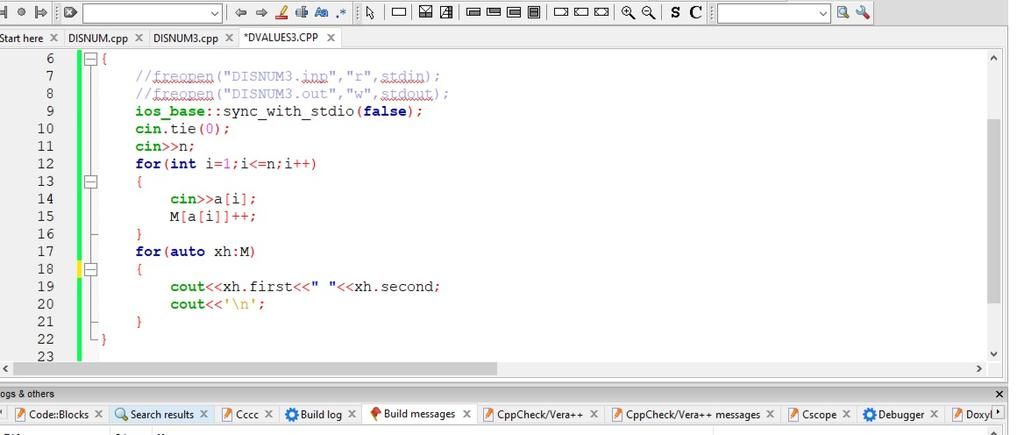Screen dimensions: 1024x435
Task: Click the editor scroll up arrow
Action: point(993,58)
